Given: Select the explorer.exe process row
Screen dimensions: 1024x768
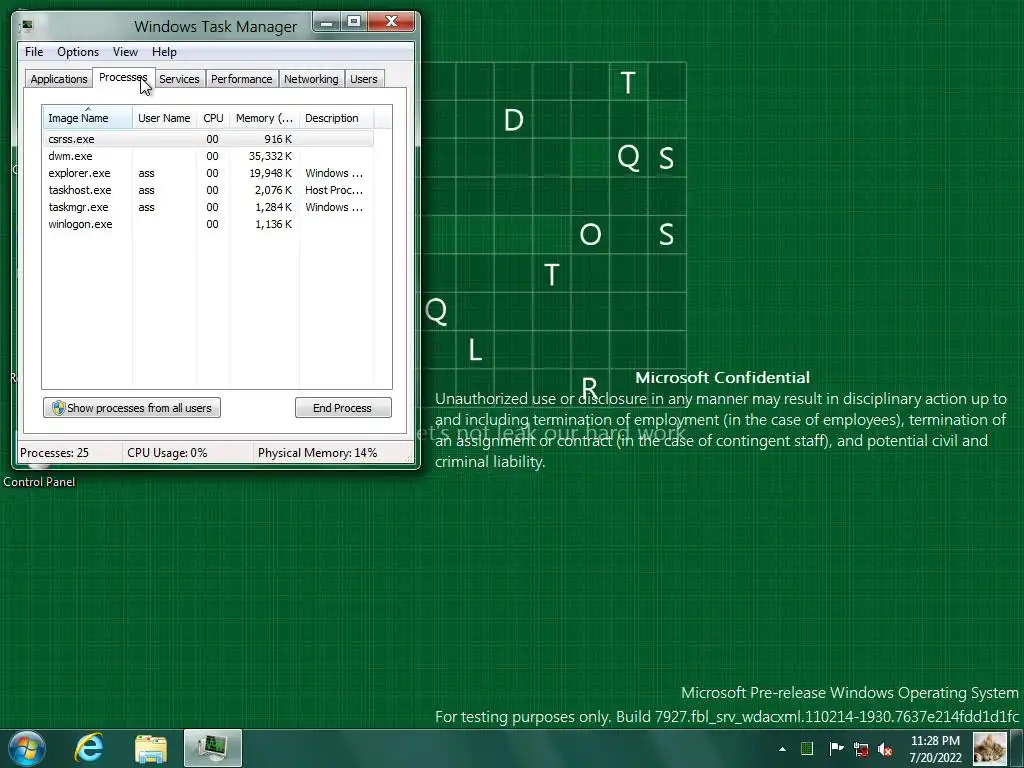Looking at the screenshot, I should 208,173.
